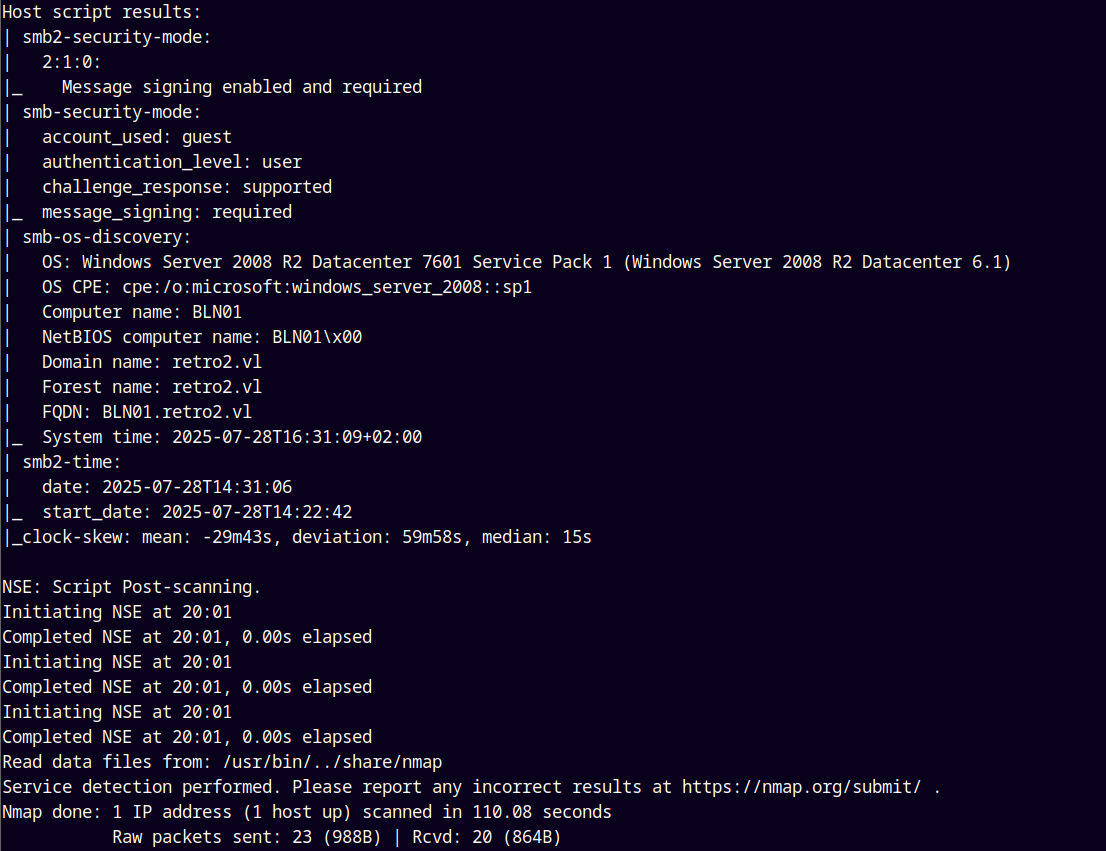Click the System time timestamp line

(x=232, y=437)
